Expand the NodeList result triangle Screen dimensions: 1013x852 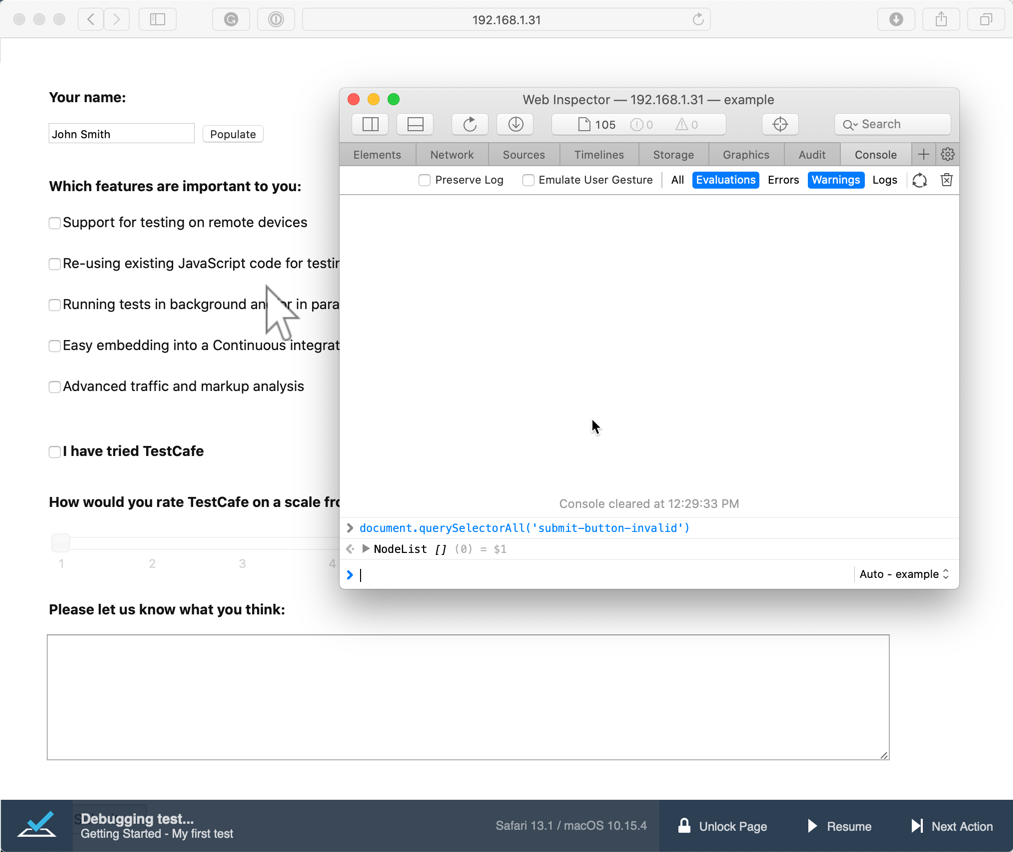(x=366, y=549)
